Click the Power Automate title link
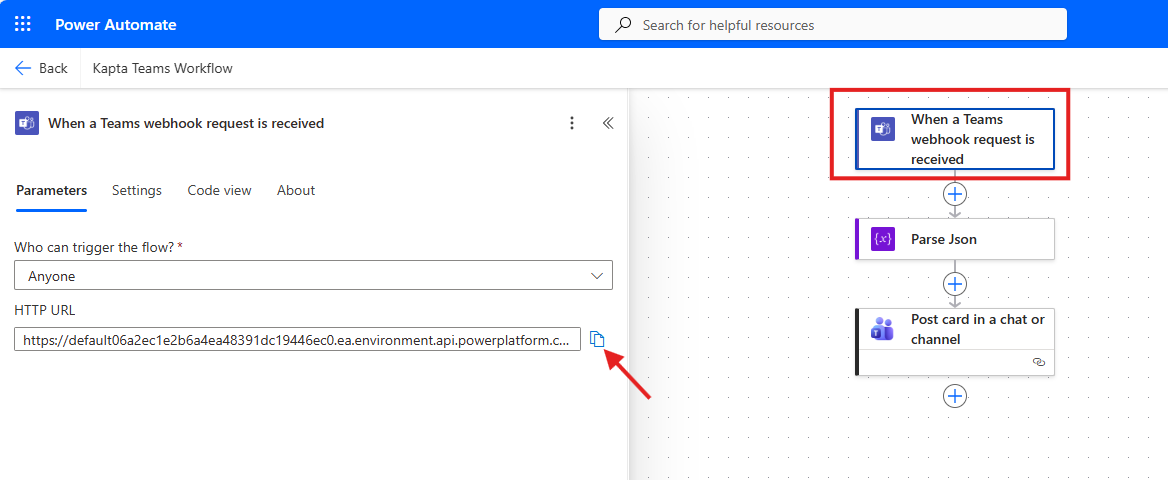This screenshot has width=1168, height=480. pyautogui.click(x=116, y=24)
